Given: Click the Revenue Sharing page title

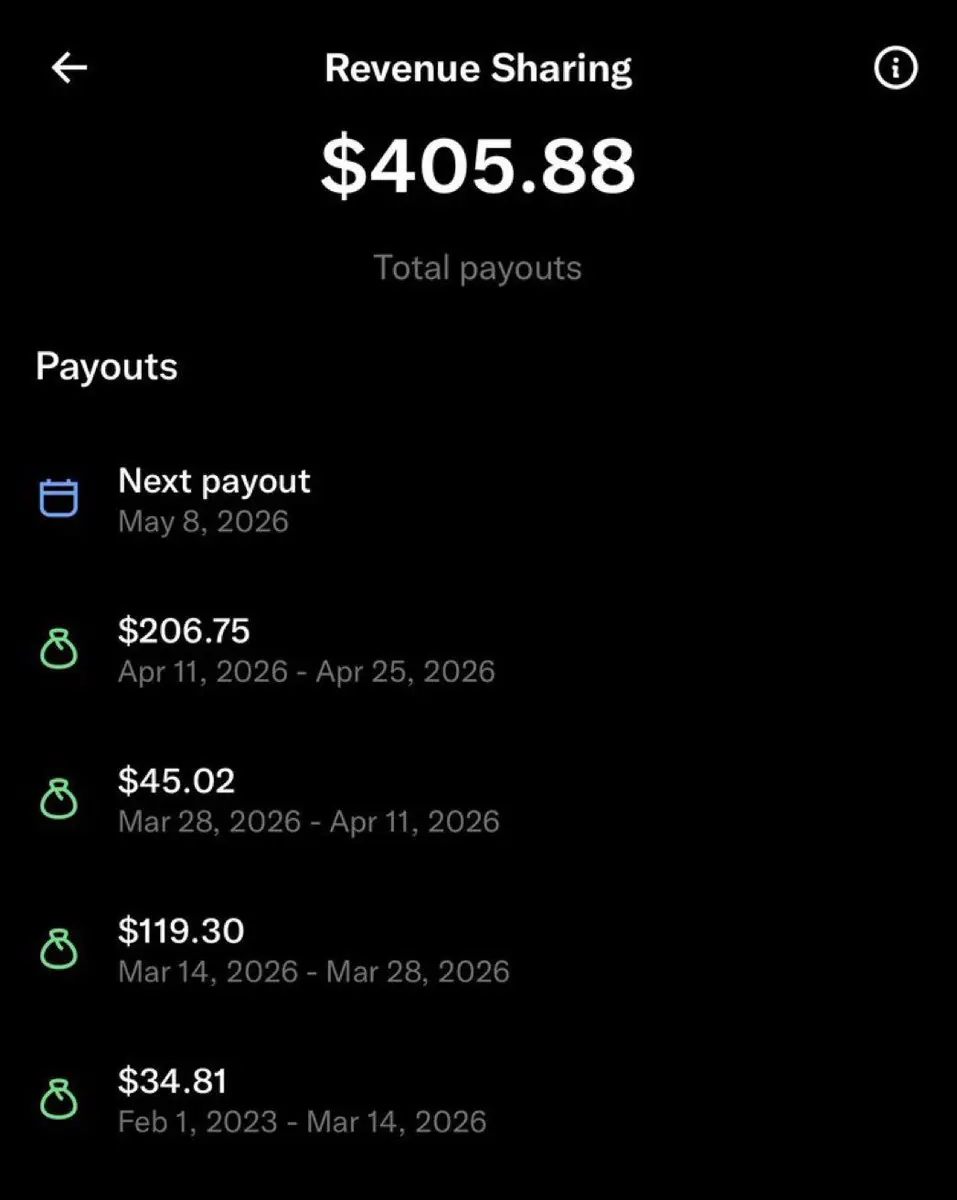Looking at the screenshot, I should 478,69.
